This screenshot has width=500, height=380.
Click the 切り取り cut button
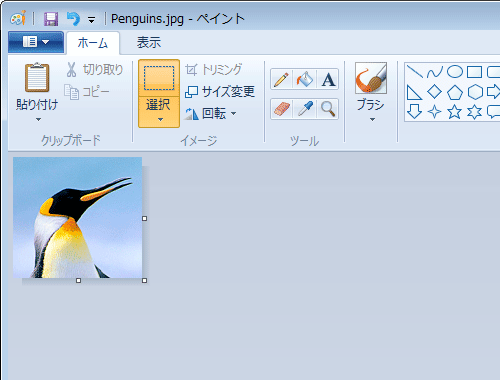[x=95, y=70]
